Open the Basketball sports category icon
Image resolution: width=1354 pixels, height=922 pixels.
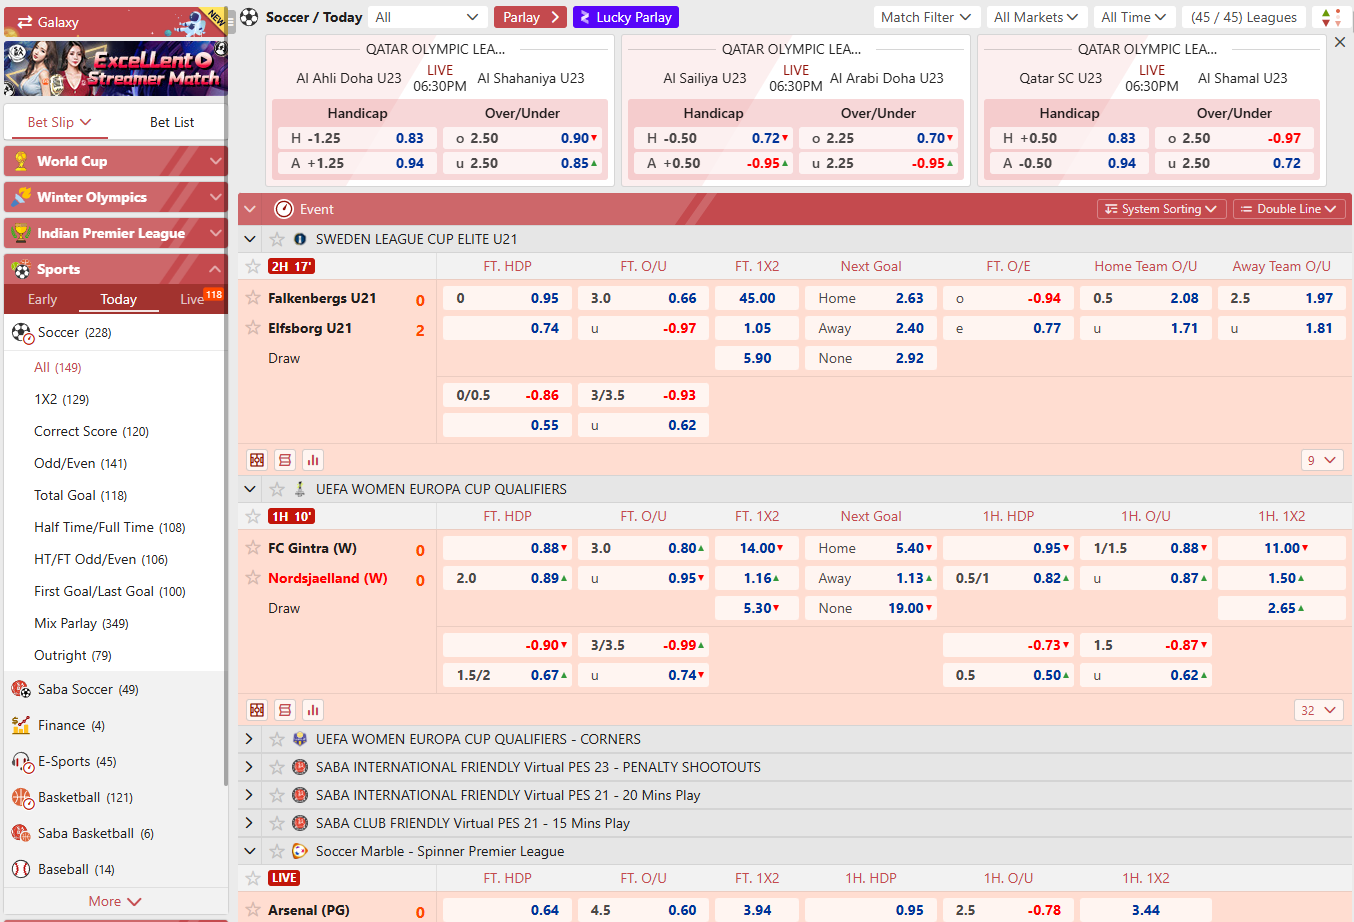(22, 797)
